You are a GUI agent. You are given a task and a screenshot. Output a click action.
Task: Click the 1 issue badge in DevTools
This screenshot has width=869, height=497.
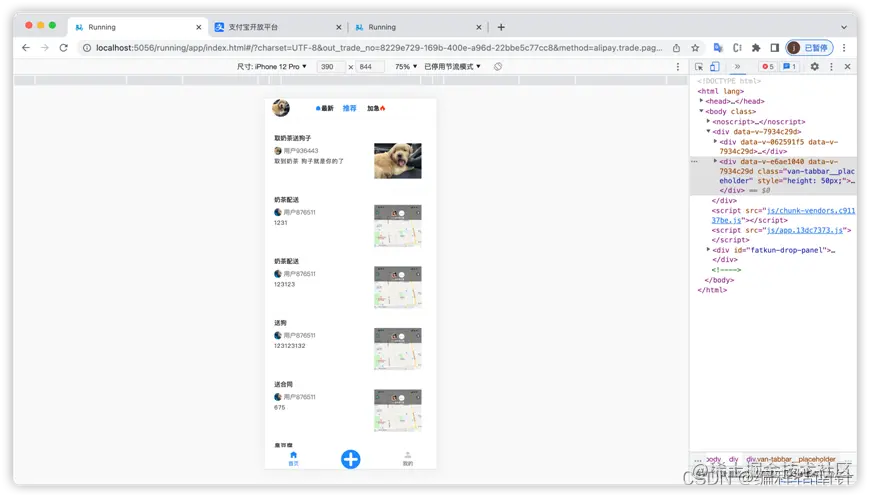(789, 66)
